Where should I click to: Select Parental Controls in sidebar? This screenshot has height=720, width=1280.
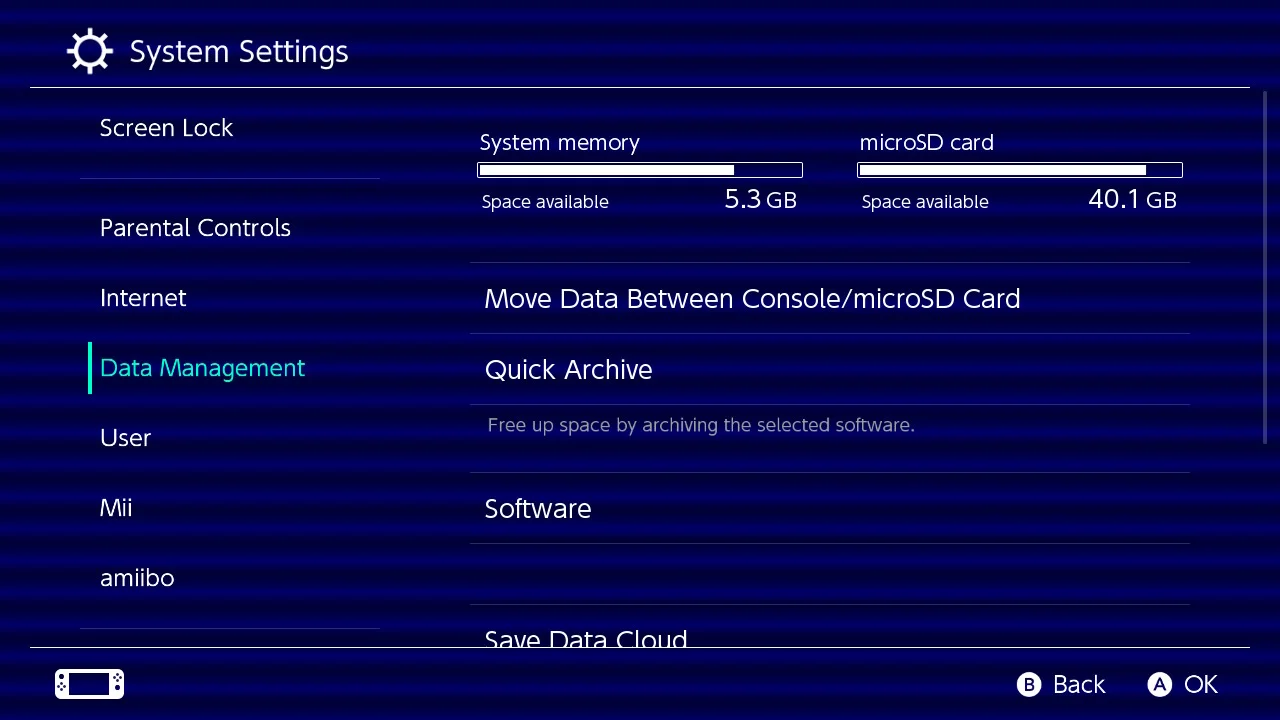pos(195,228)
